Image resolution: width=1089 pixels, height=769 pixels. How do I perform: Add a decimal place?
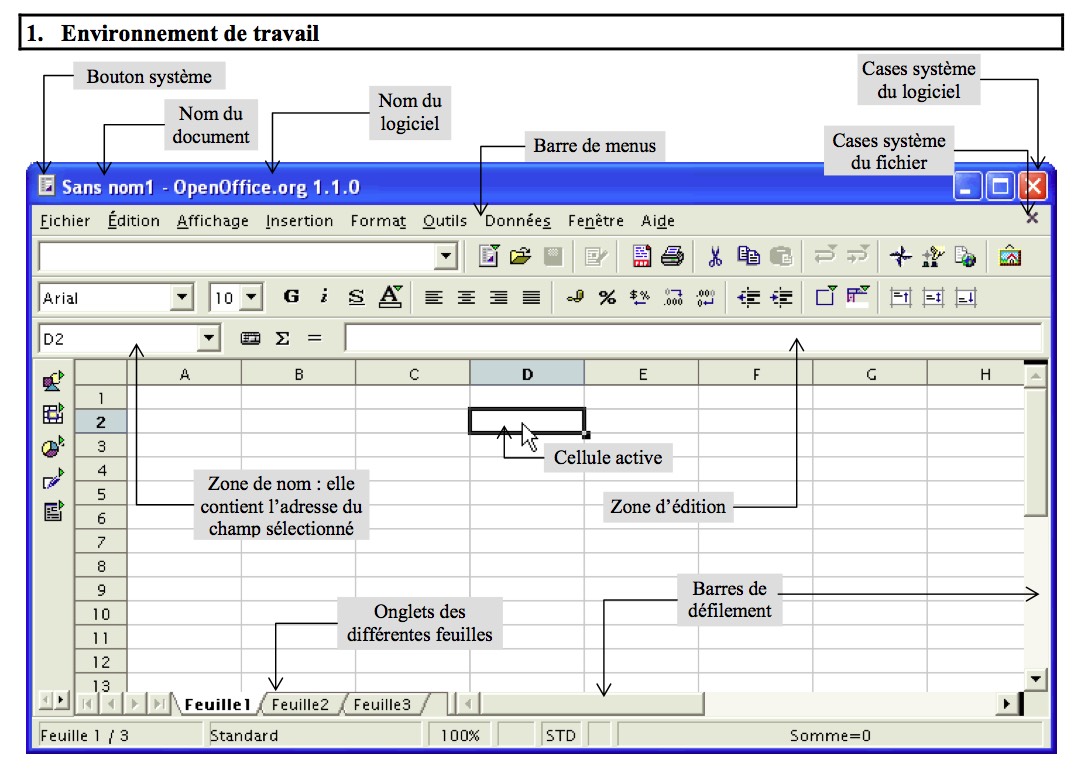pos(673,298)
